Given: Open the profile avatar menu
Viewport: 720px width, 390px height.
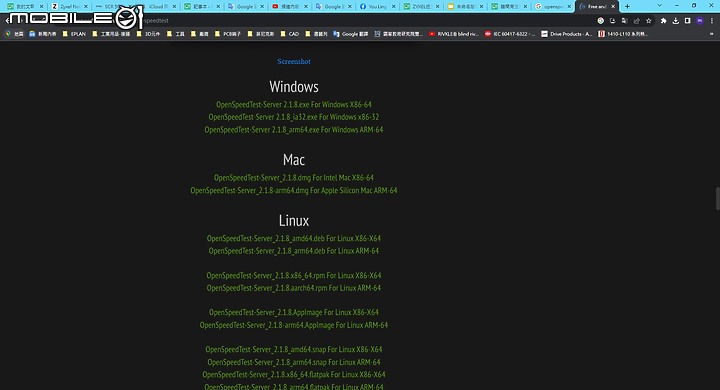Looking at the screenshot, I should (x=699, y=21).
